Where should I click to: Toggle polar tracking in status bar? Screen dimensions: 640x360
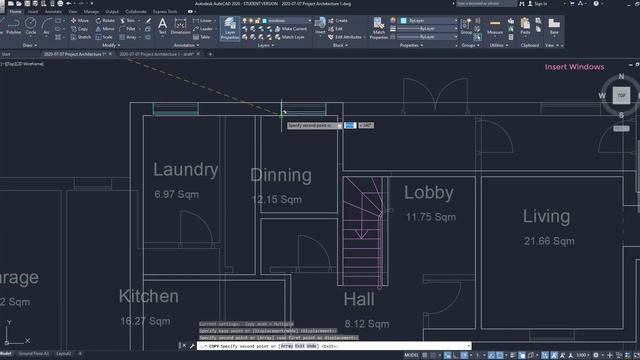464,356
